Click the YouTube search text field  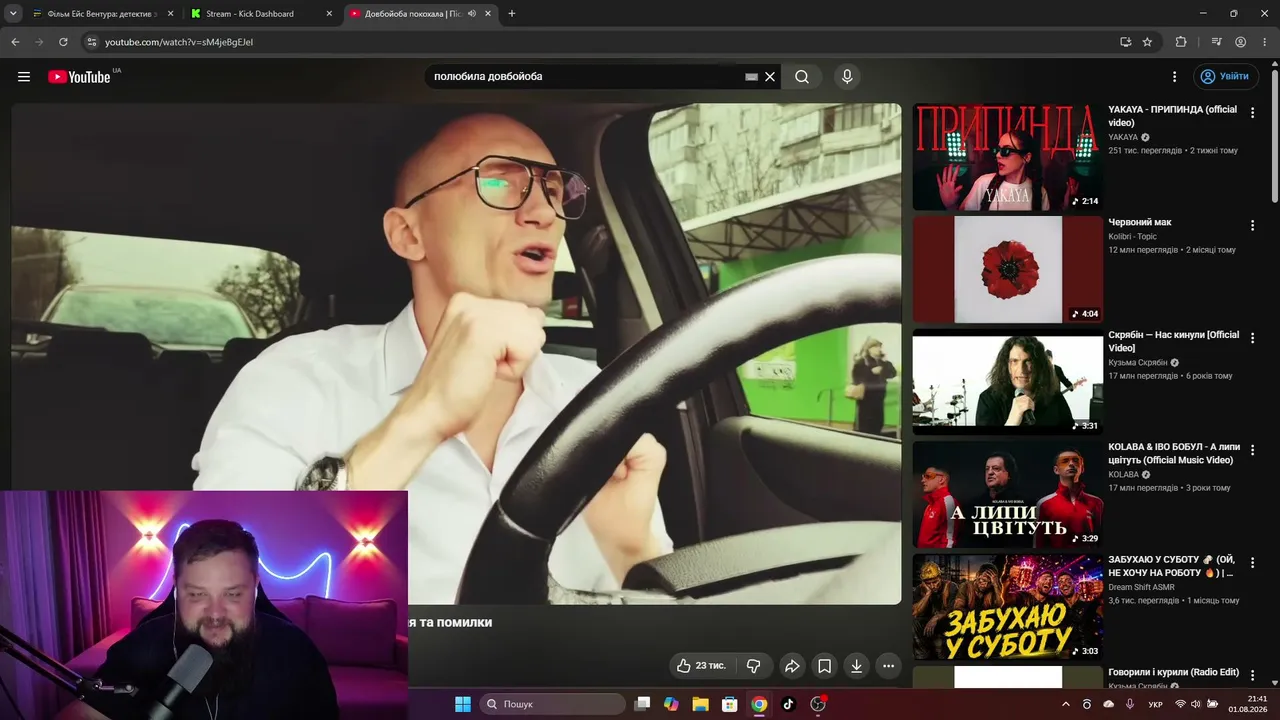click(587, 77)
